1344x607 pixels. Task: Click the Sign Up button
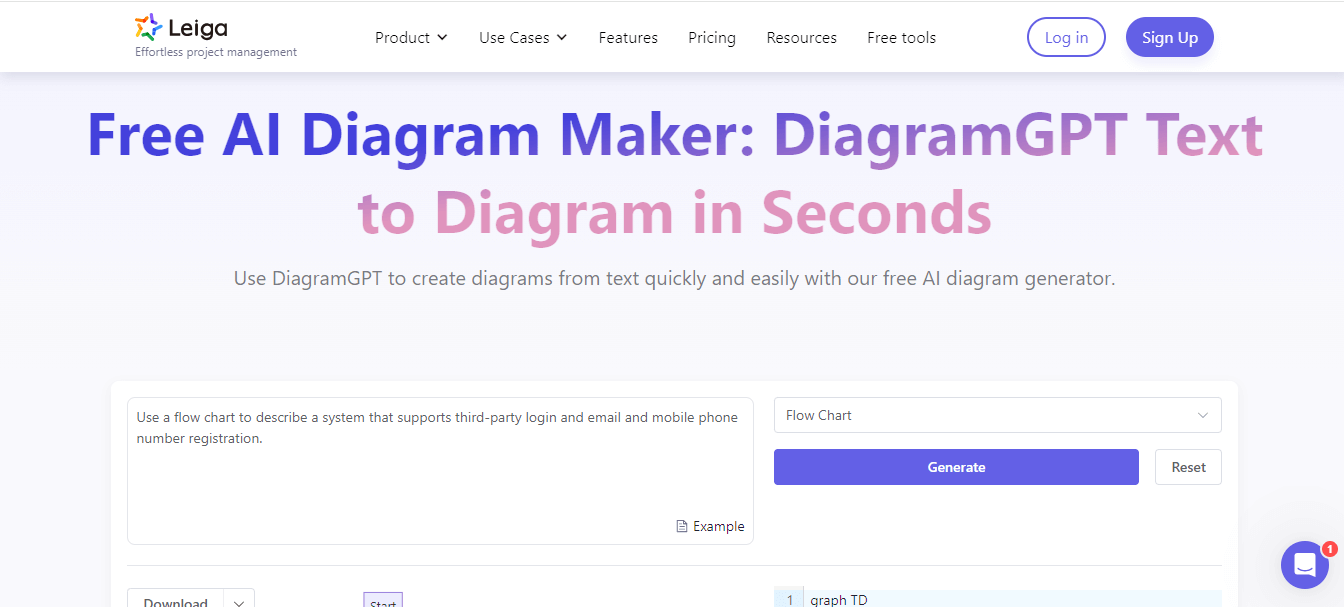coord(1170,37)
